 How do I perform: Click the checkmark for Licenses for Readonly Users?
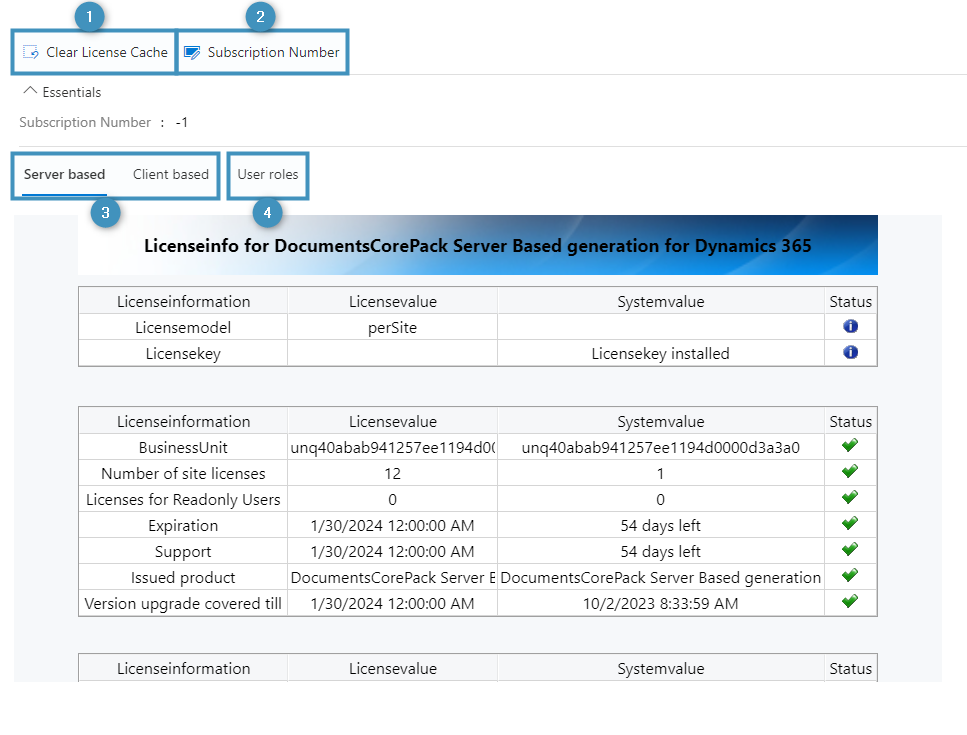(850, 497)
